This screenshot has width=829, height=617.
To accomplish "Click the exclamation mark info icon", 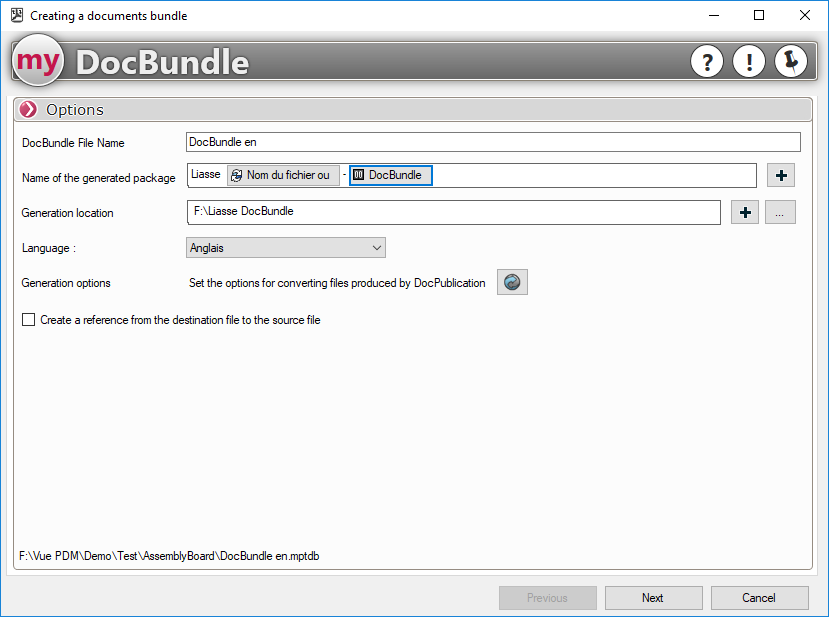I will coord(749,62).
